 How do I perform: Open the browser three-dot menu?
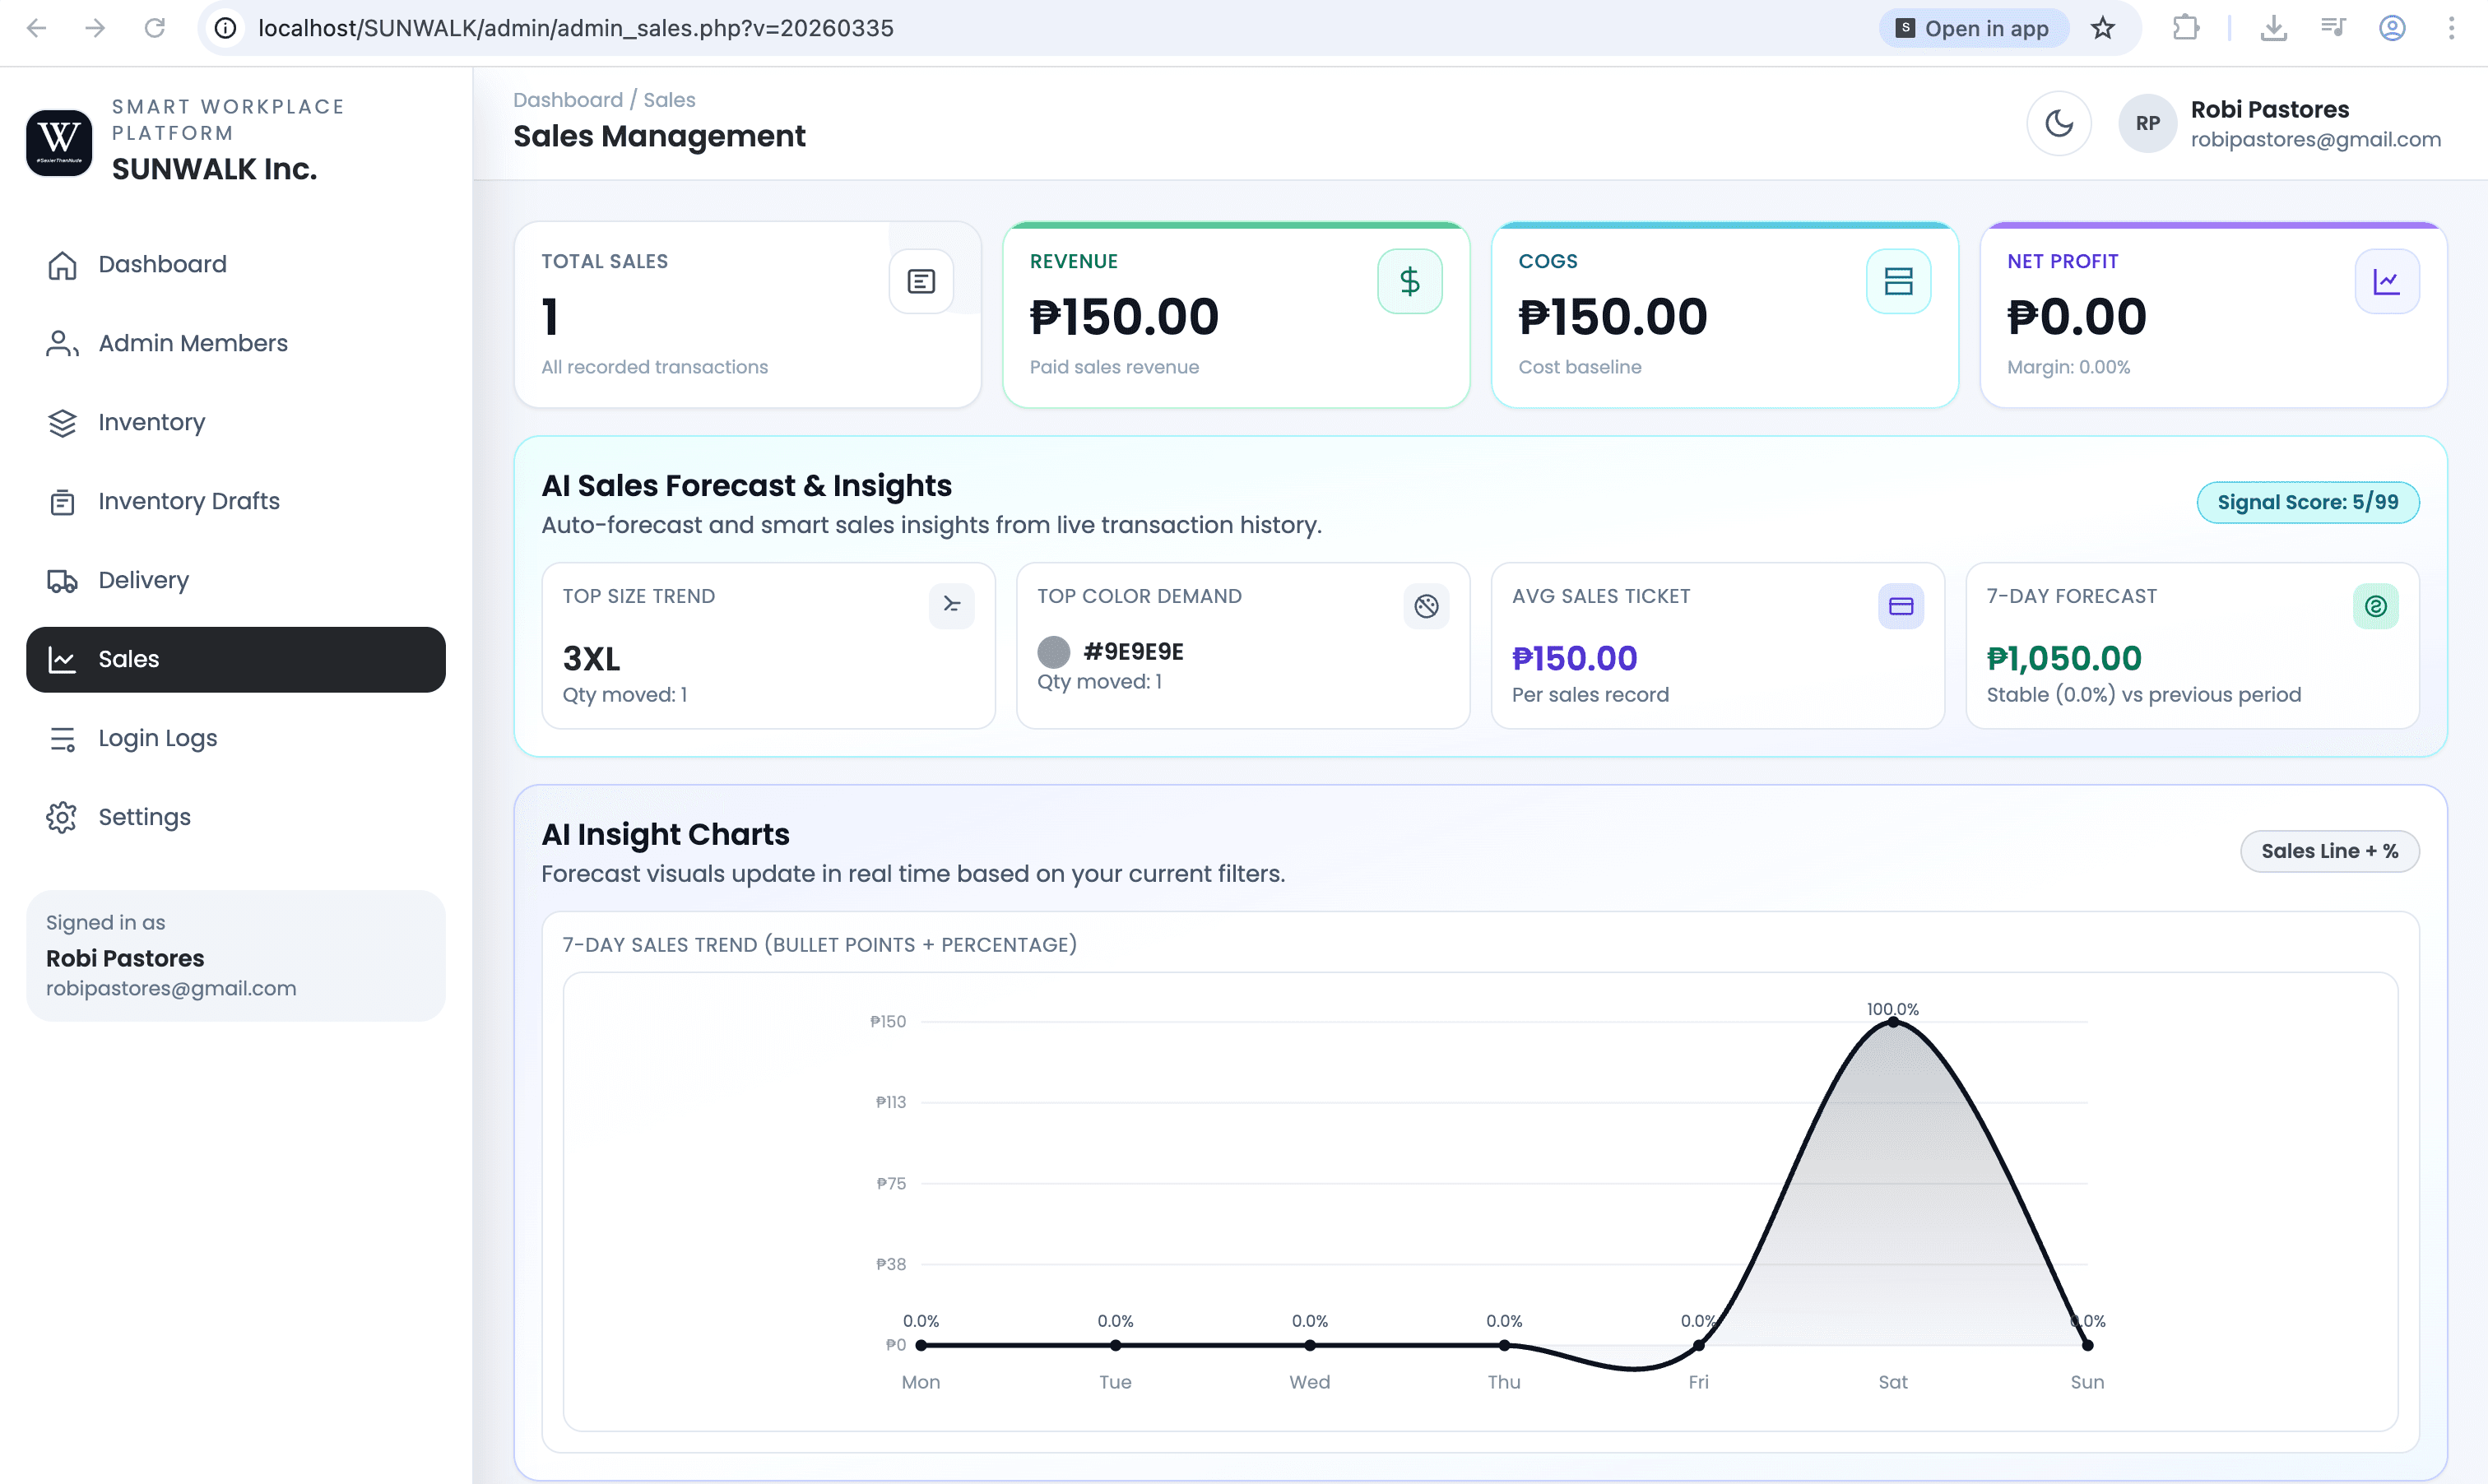click(2451, 28)
